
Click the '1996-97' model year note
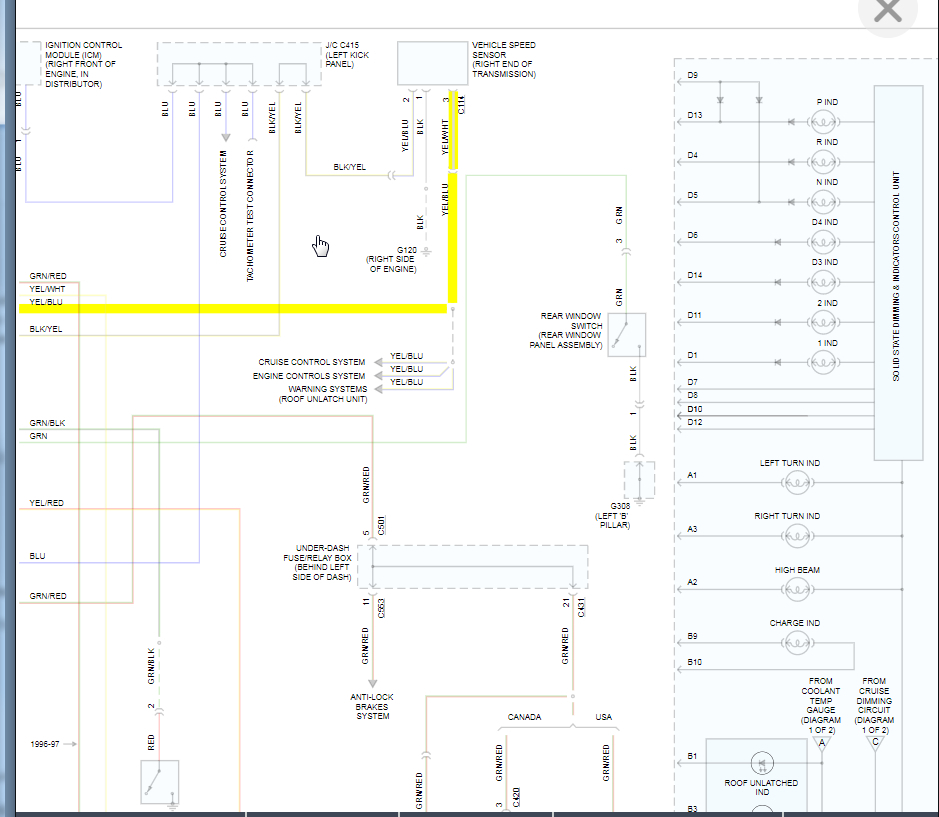click(45, 744)
